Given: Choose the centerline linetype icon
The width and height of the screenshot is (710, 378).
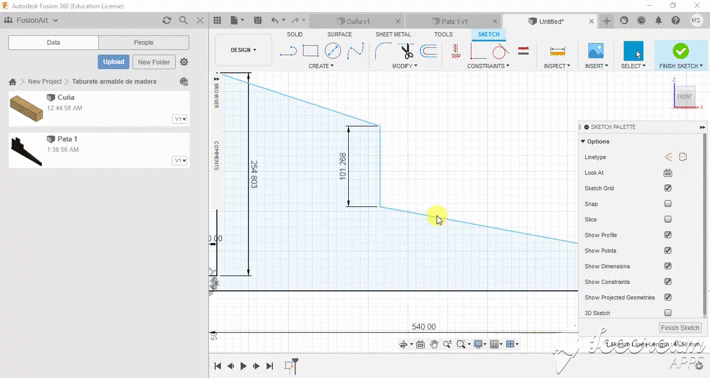Looking at the screenshot, I should [683, 157].
